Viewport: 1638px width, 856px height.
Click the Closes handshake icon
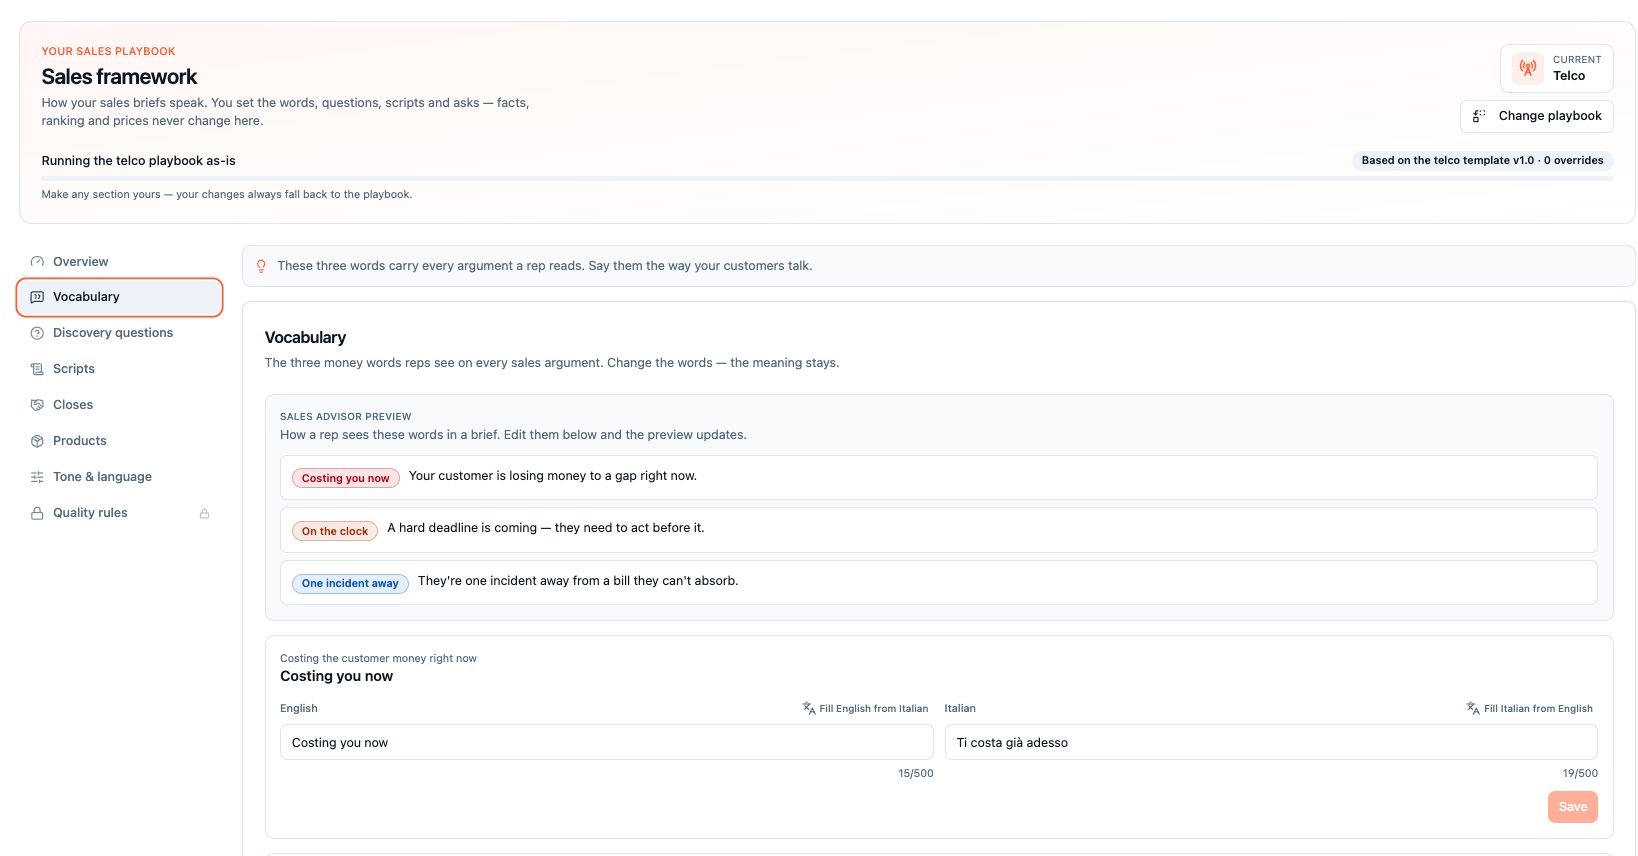(x=37, y=405)
